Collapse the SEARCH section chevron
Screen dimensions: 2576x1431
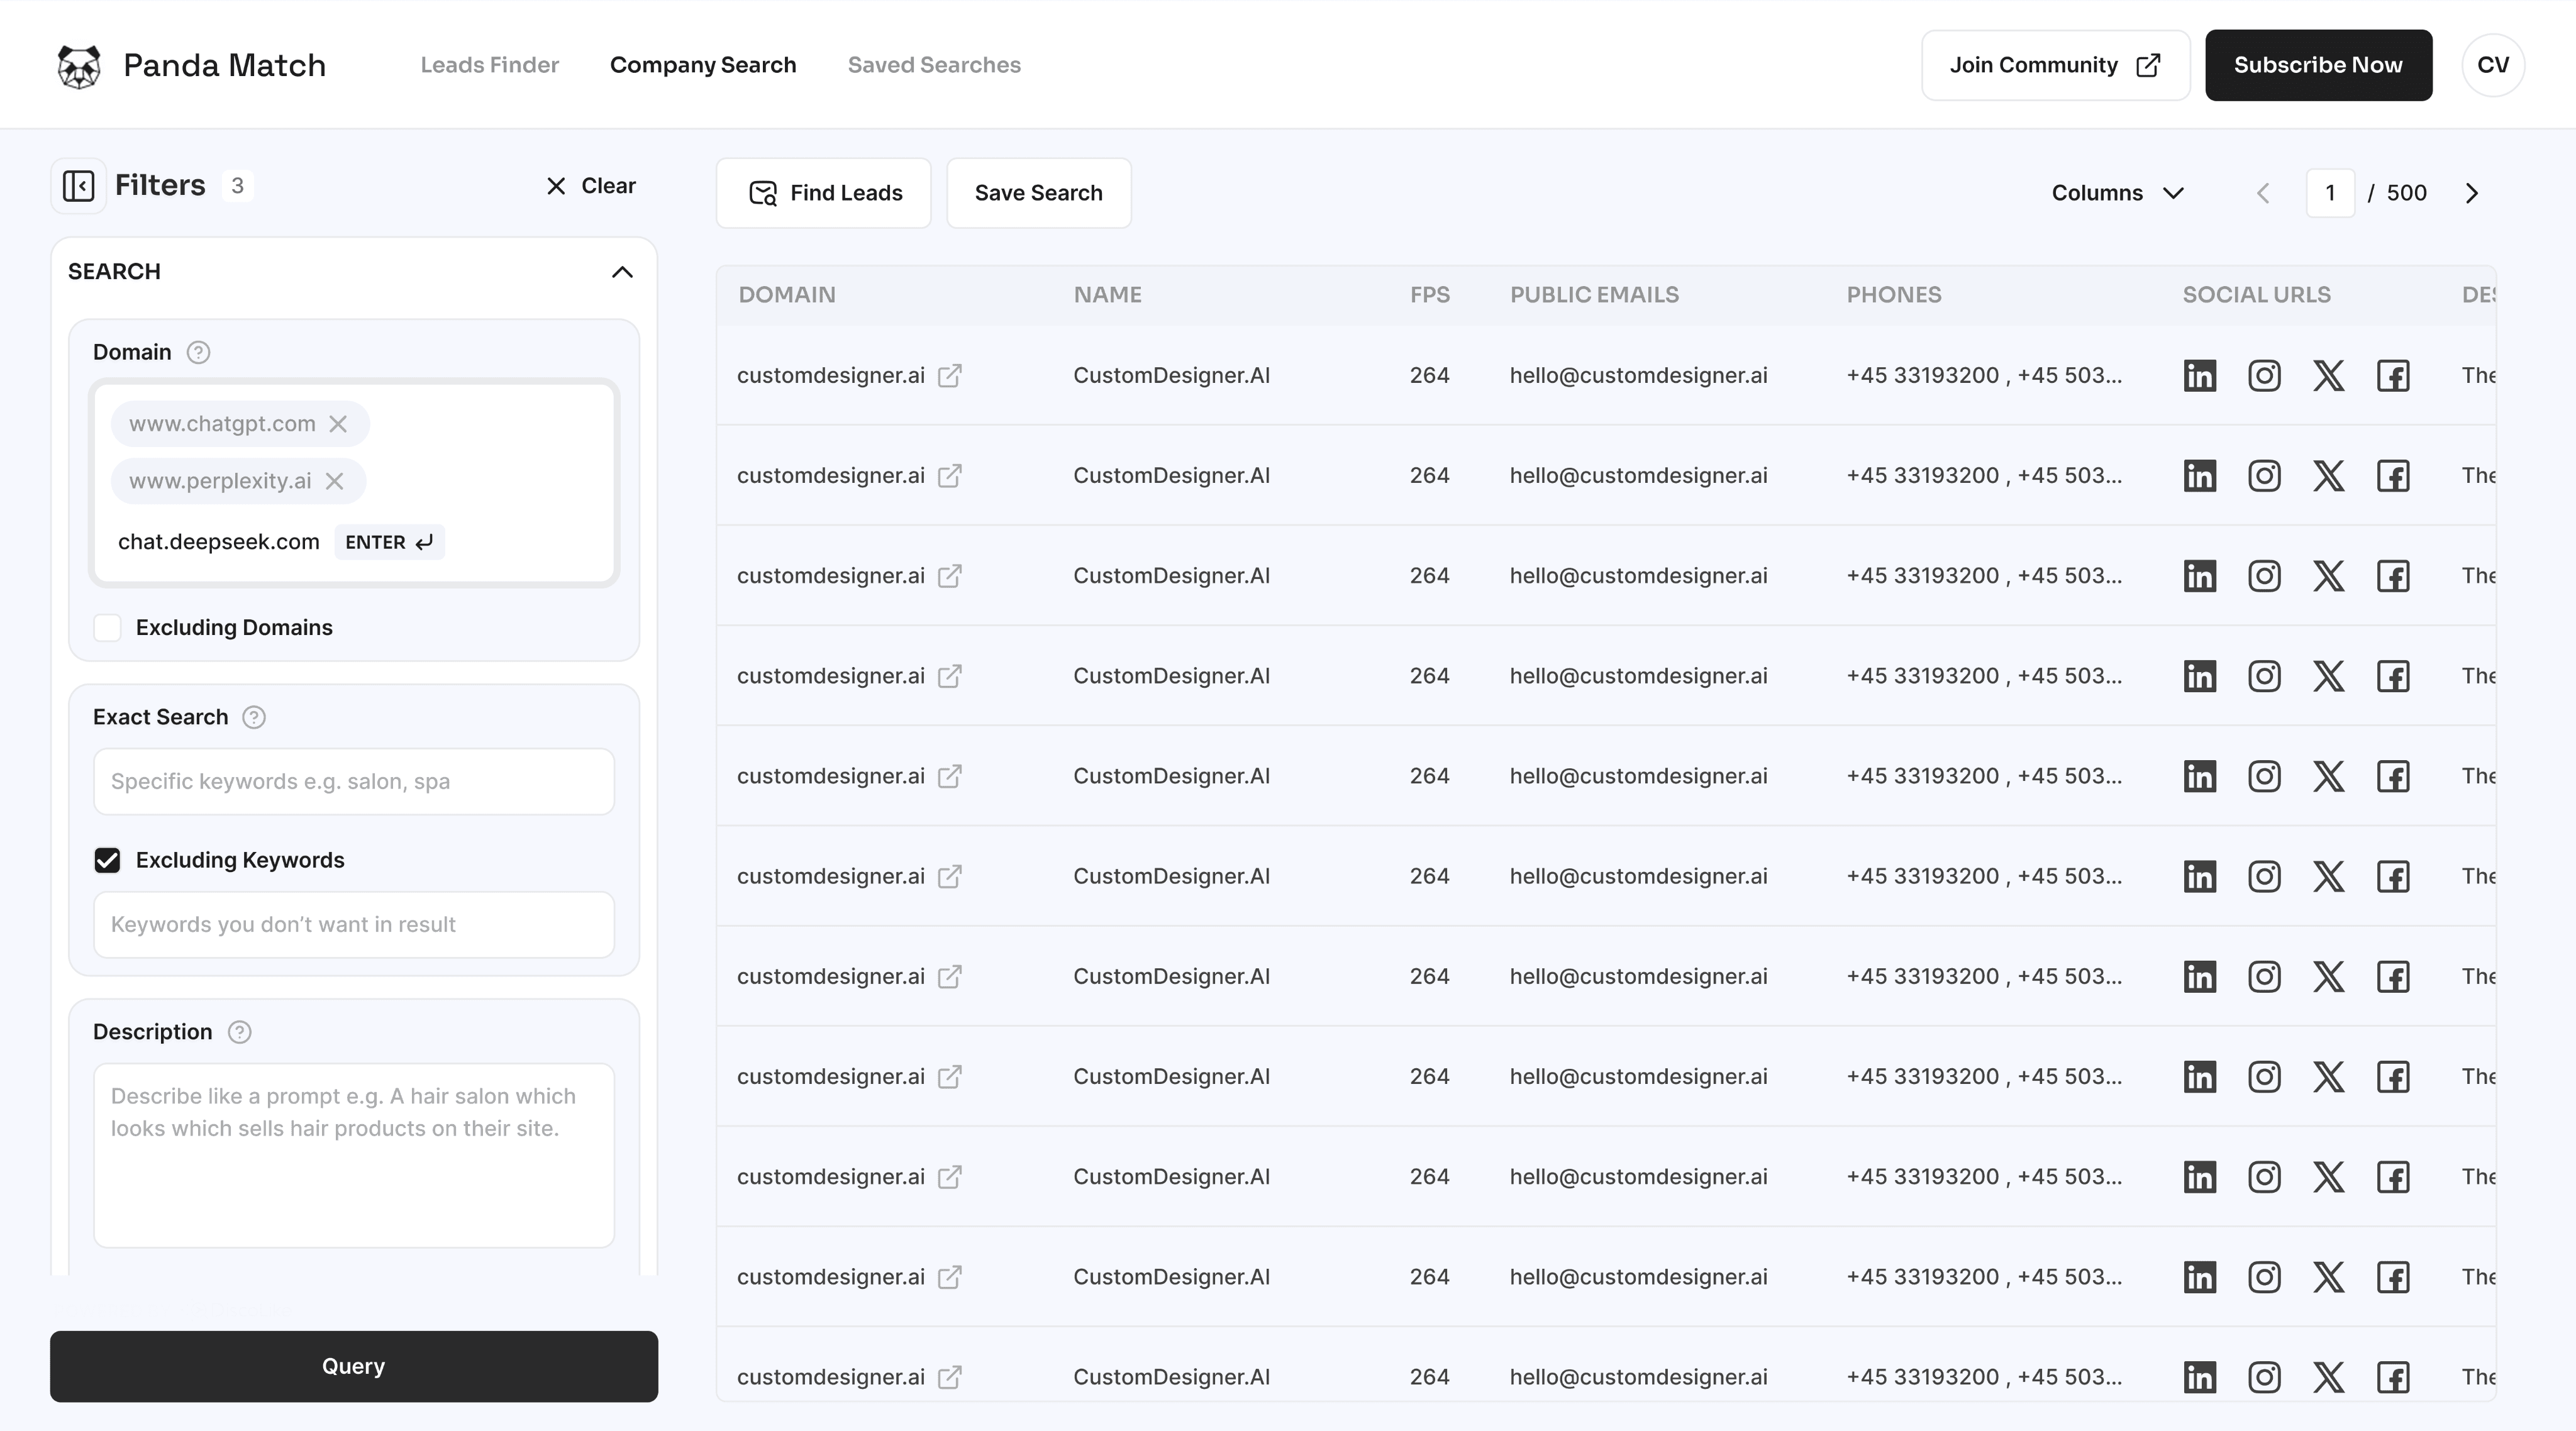tap(622, 272)
